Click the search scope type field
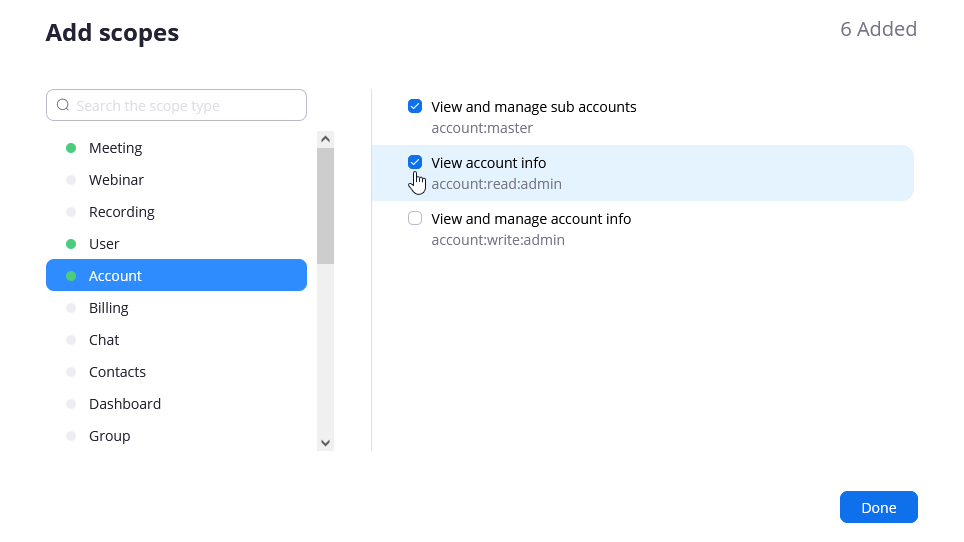The height and width of the screenshot is (542, 964). point(185,105)
